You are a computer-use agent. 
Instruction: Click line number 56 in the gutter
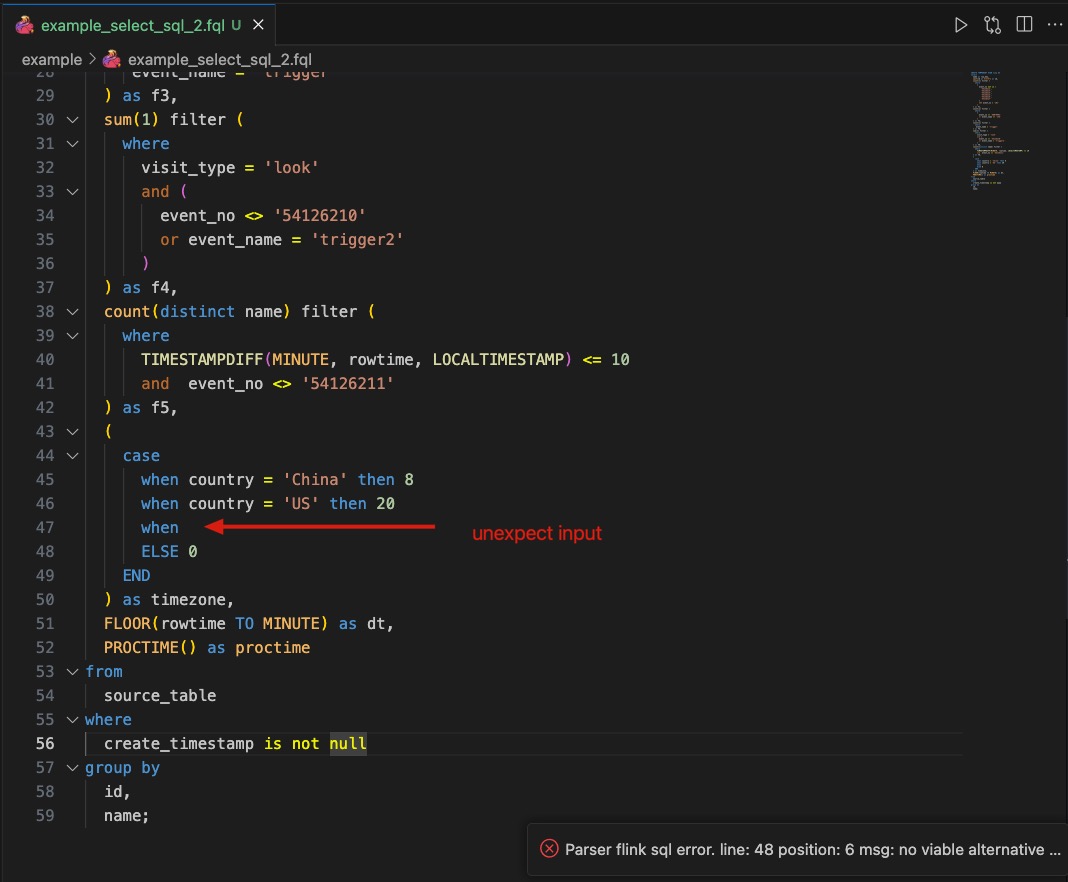point(45,743)
